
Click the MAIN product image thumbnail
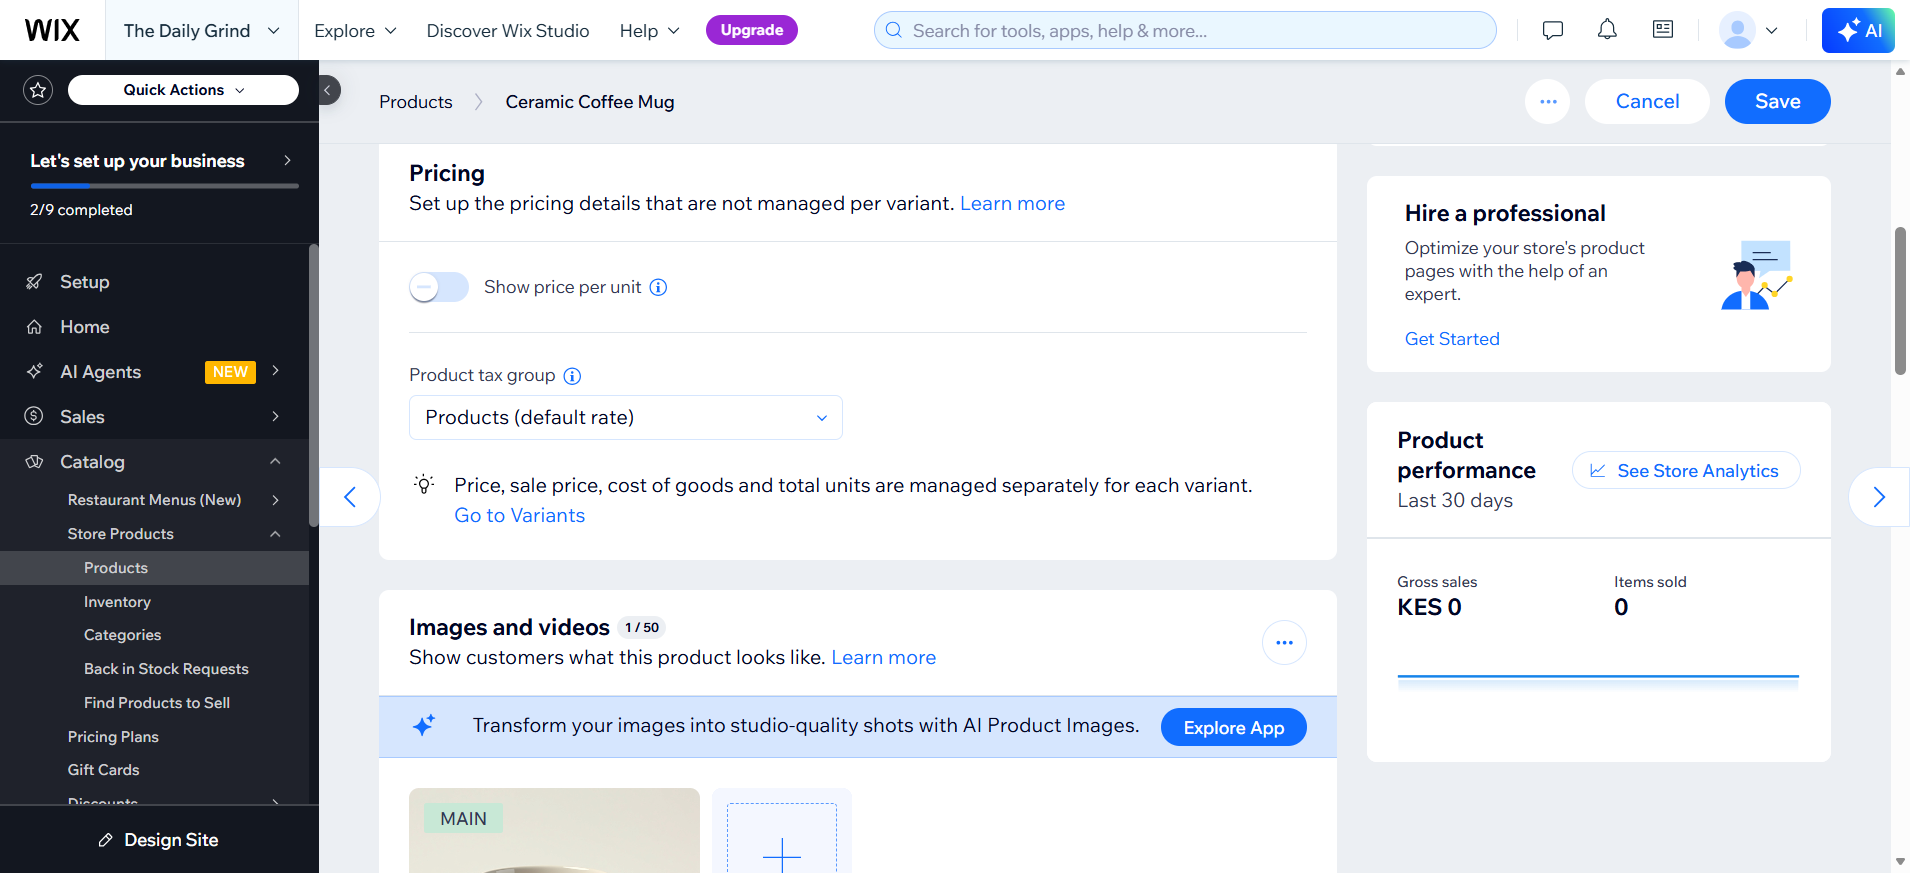(554, 830)
